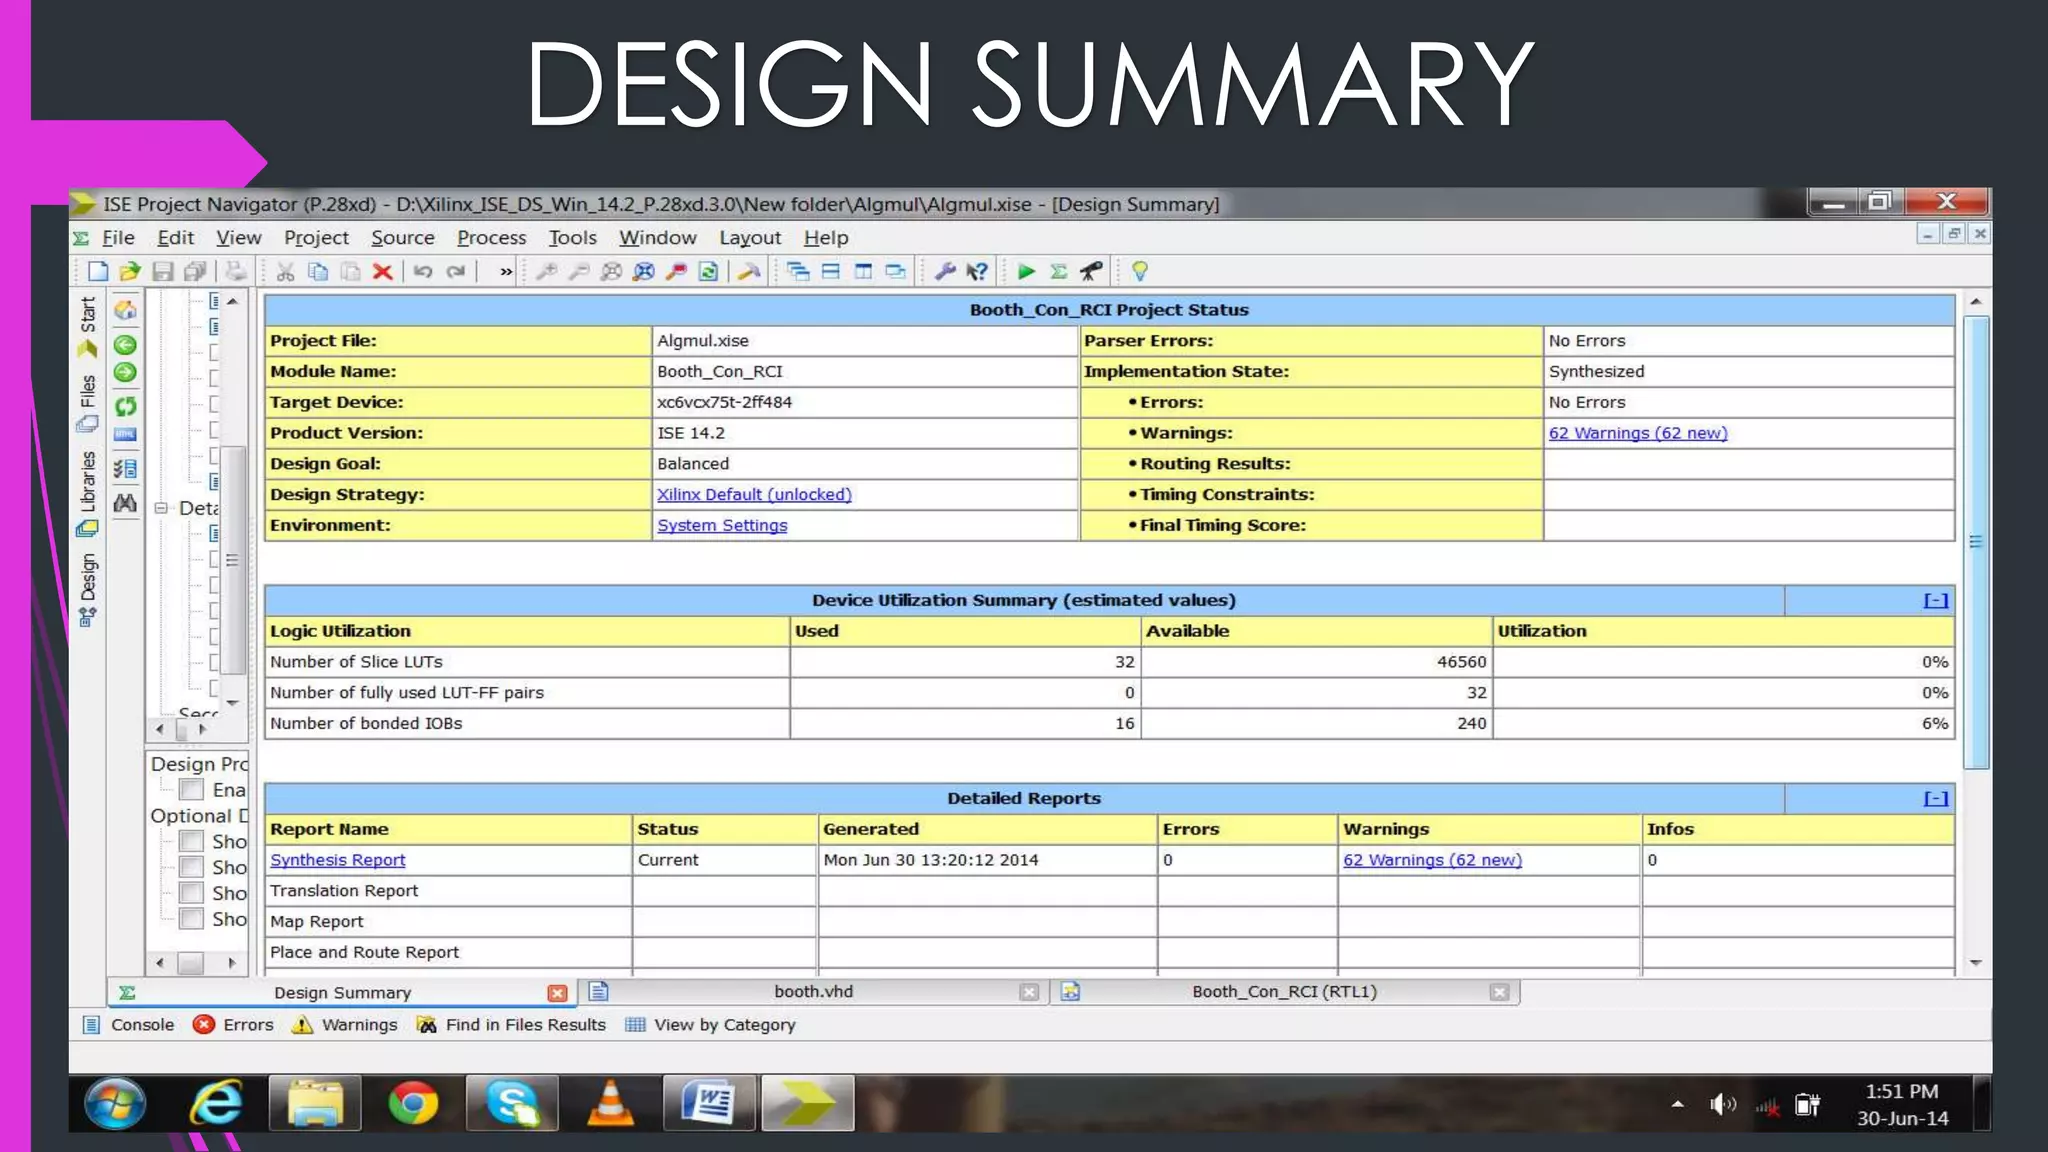
Task: Click the Refresh green arrows toolbar icon
Action: point(709,271)
